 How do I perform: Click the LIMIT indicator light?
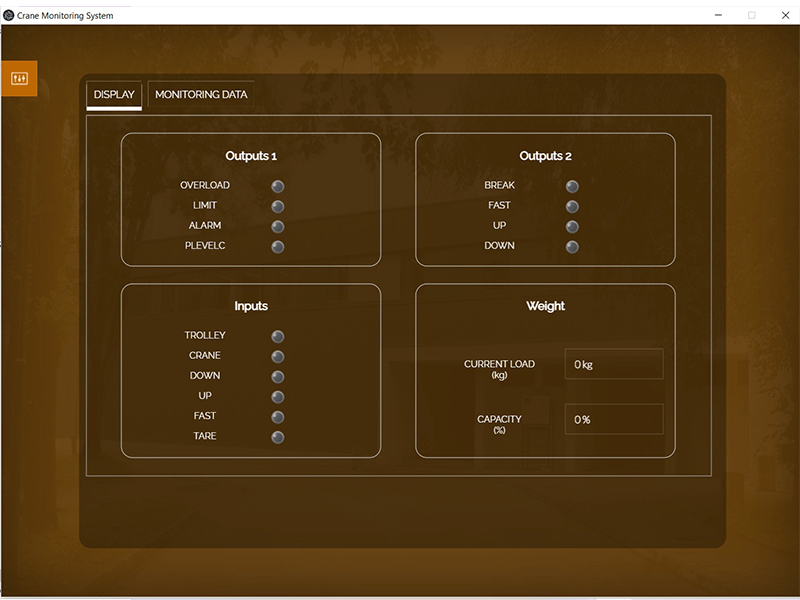click(278, 206)
